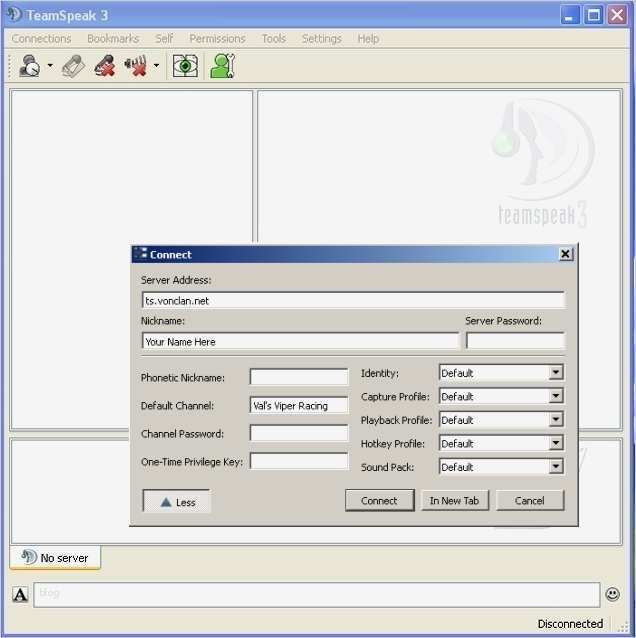Expand the Capture Profile dropdown
The width and height of the screenshot is (636, 638).
[555, 396]
